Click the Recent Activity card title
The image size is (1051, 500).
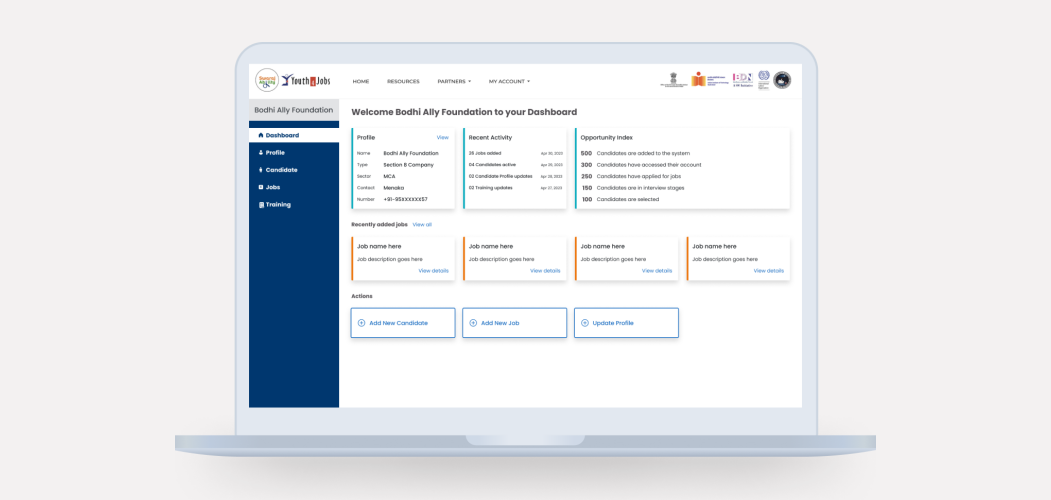pos(490,137)
